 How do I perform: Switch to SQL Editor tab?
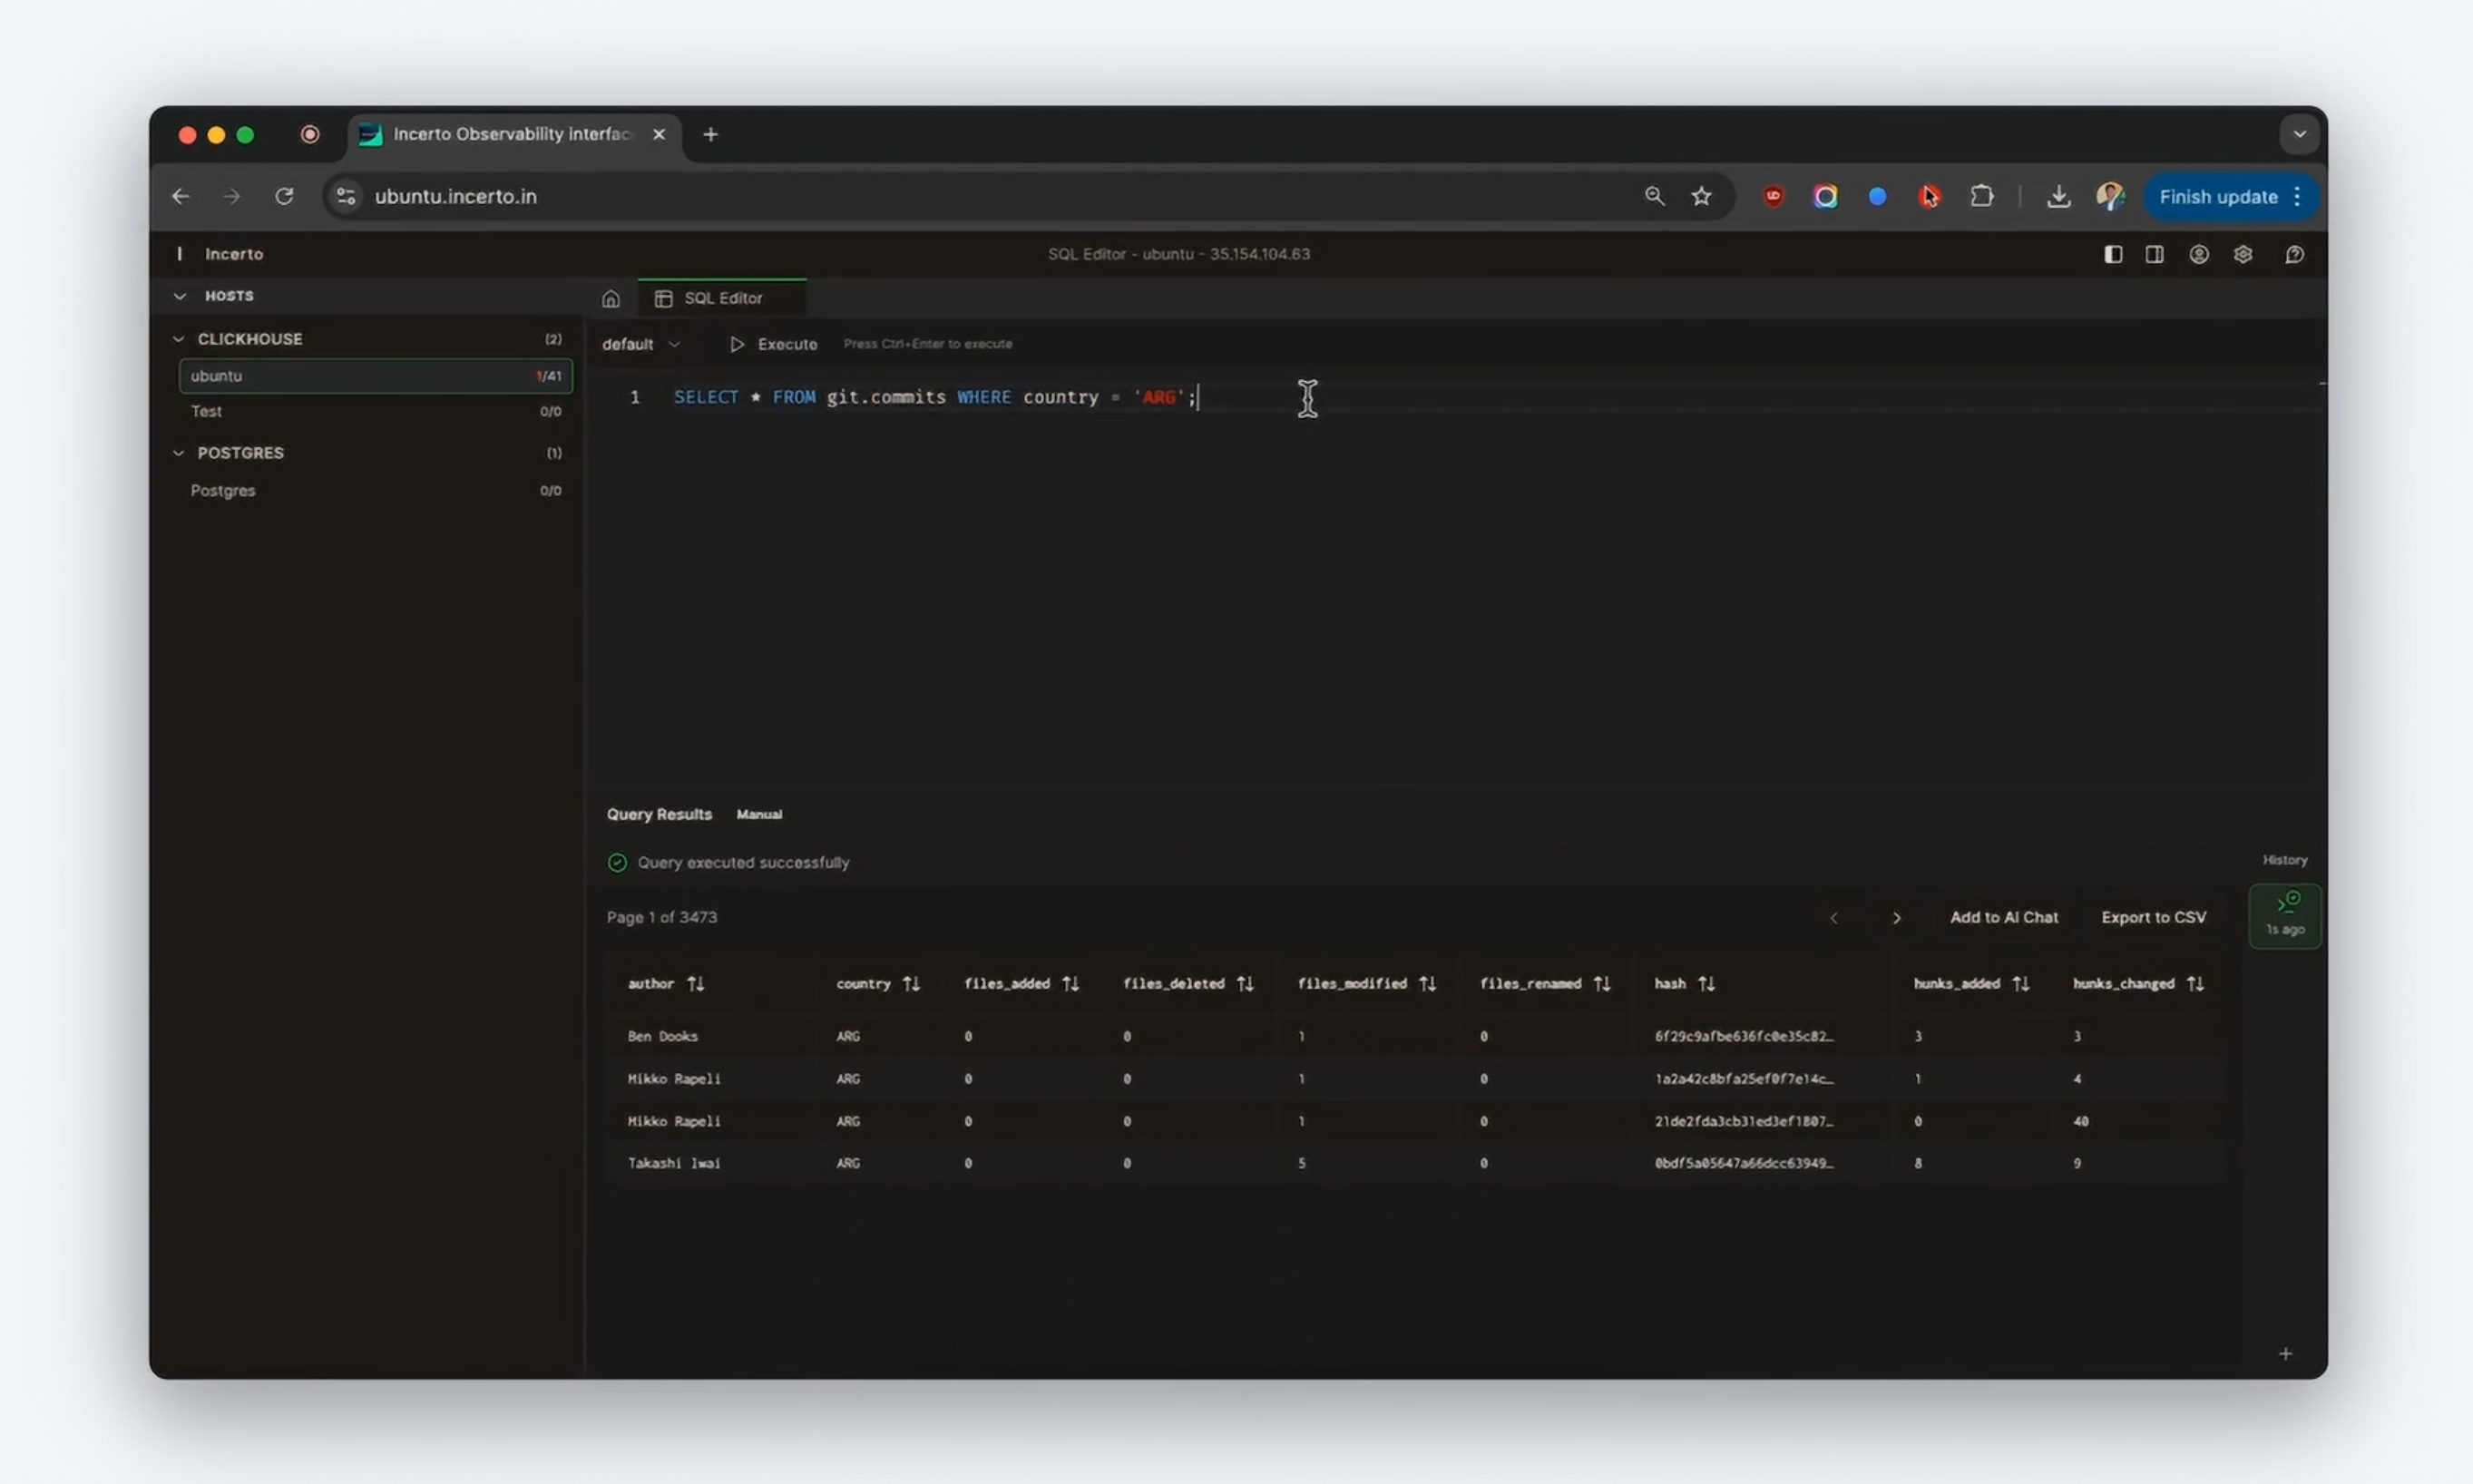[722, 298]
